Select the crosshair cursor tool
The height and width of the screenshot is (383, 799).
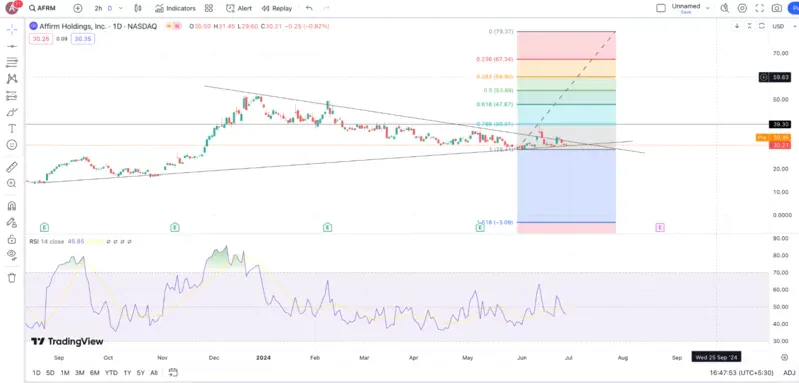point(12,29)
